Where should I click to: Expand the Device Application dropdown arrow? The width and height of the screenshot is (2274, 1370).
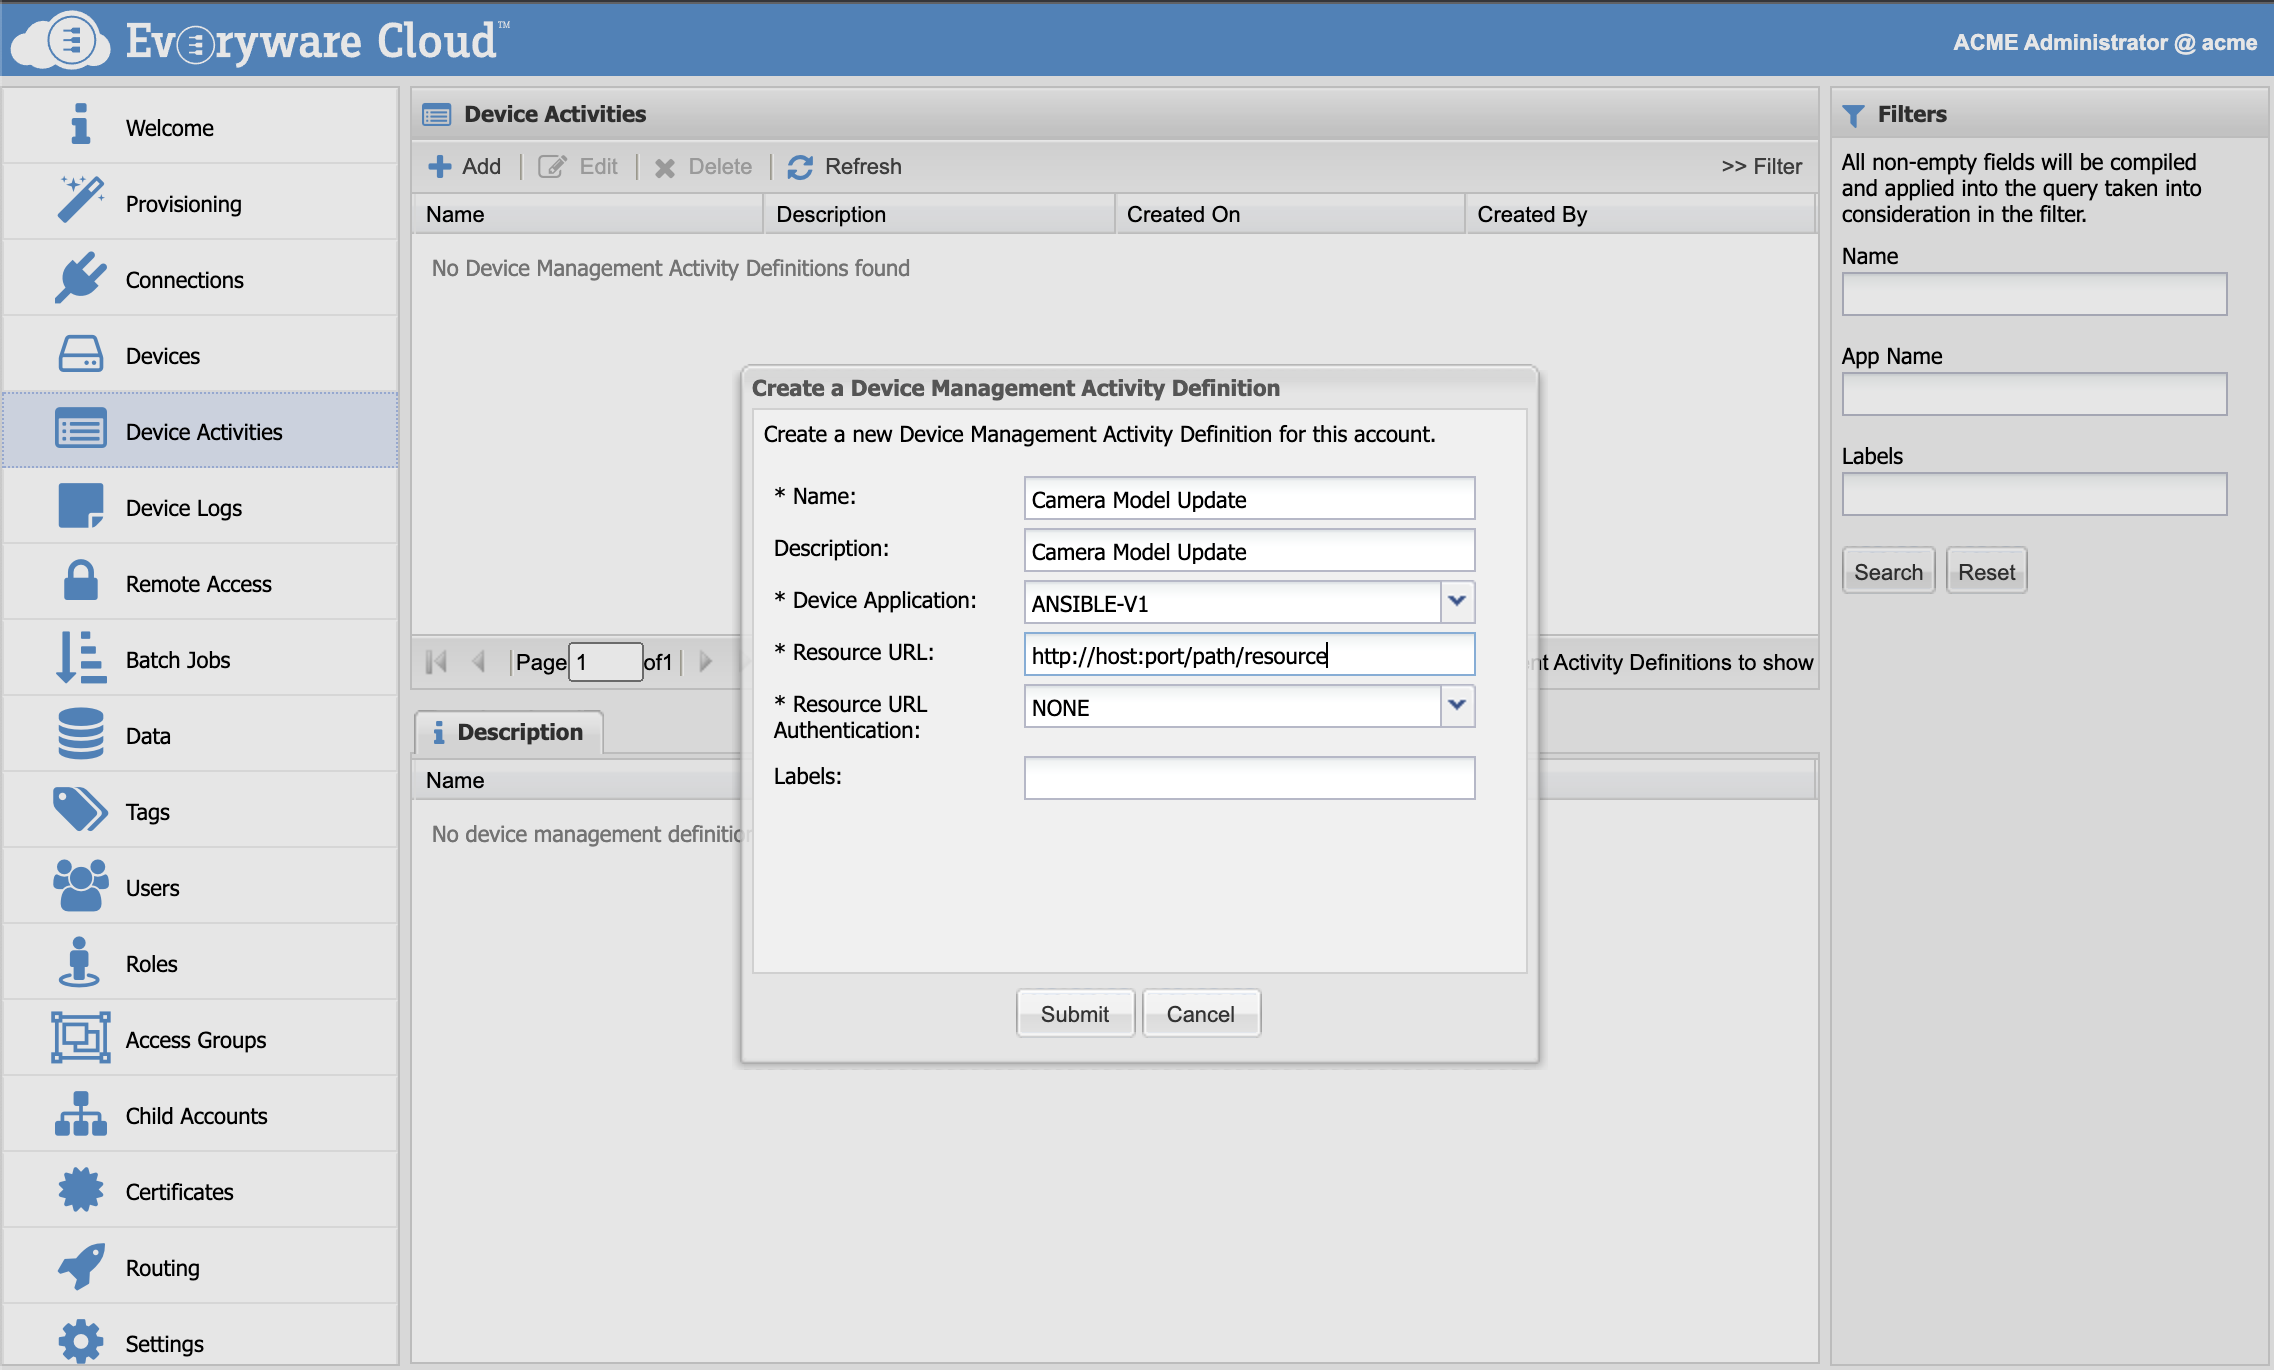(x=1456, y=602)
